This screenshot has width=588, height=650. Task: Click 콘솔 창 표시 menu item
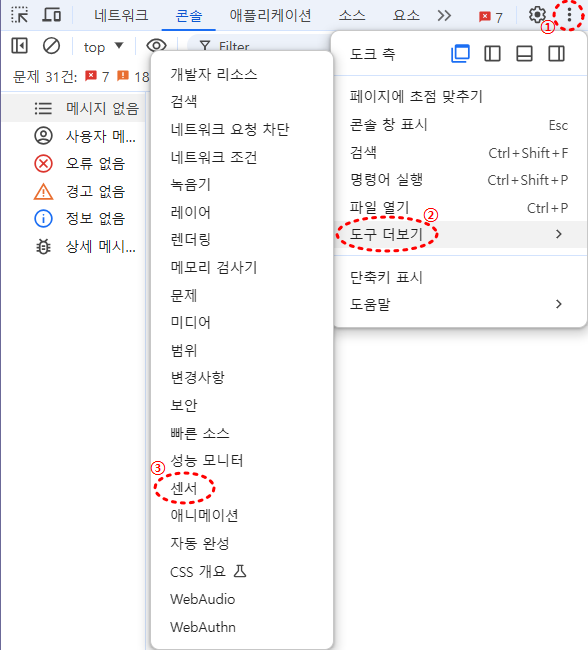(460, 125)
